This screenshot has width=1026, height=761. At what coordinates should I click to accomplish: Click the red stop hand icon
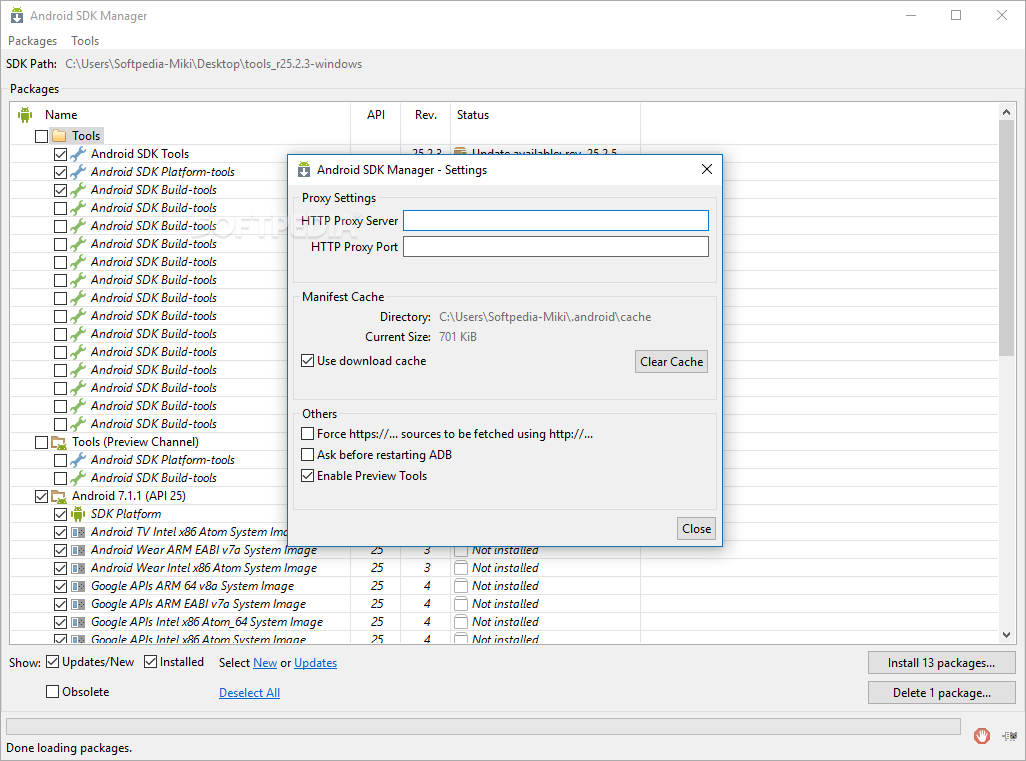point(981,735)
